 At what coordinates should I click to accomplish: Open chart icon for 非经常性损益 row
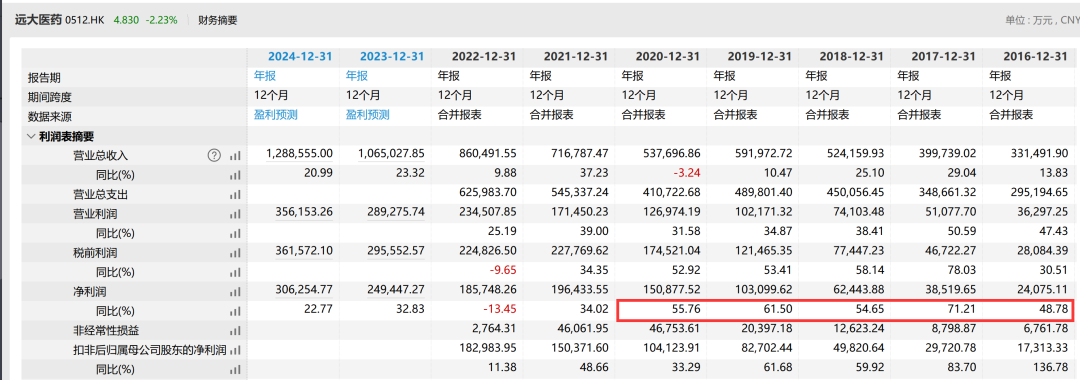point(236,331)
